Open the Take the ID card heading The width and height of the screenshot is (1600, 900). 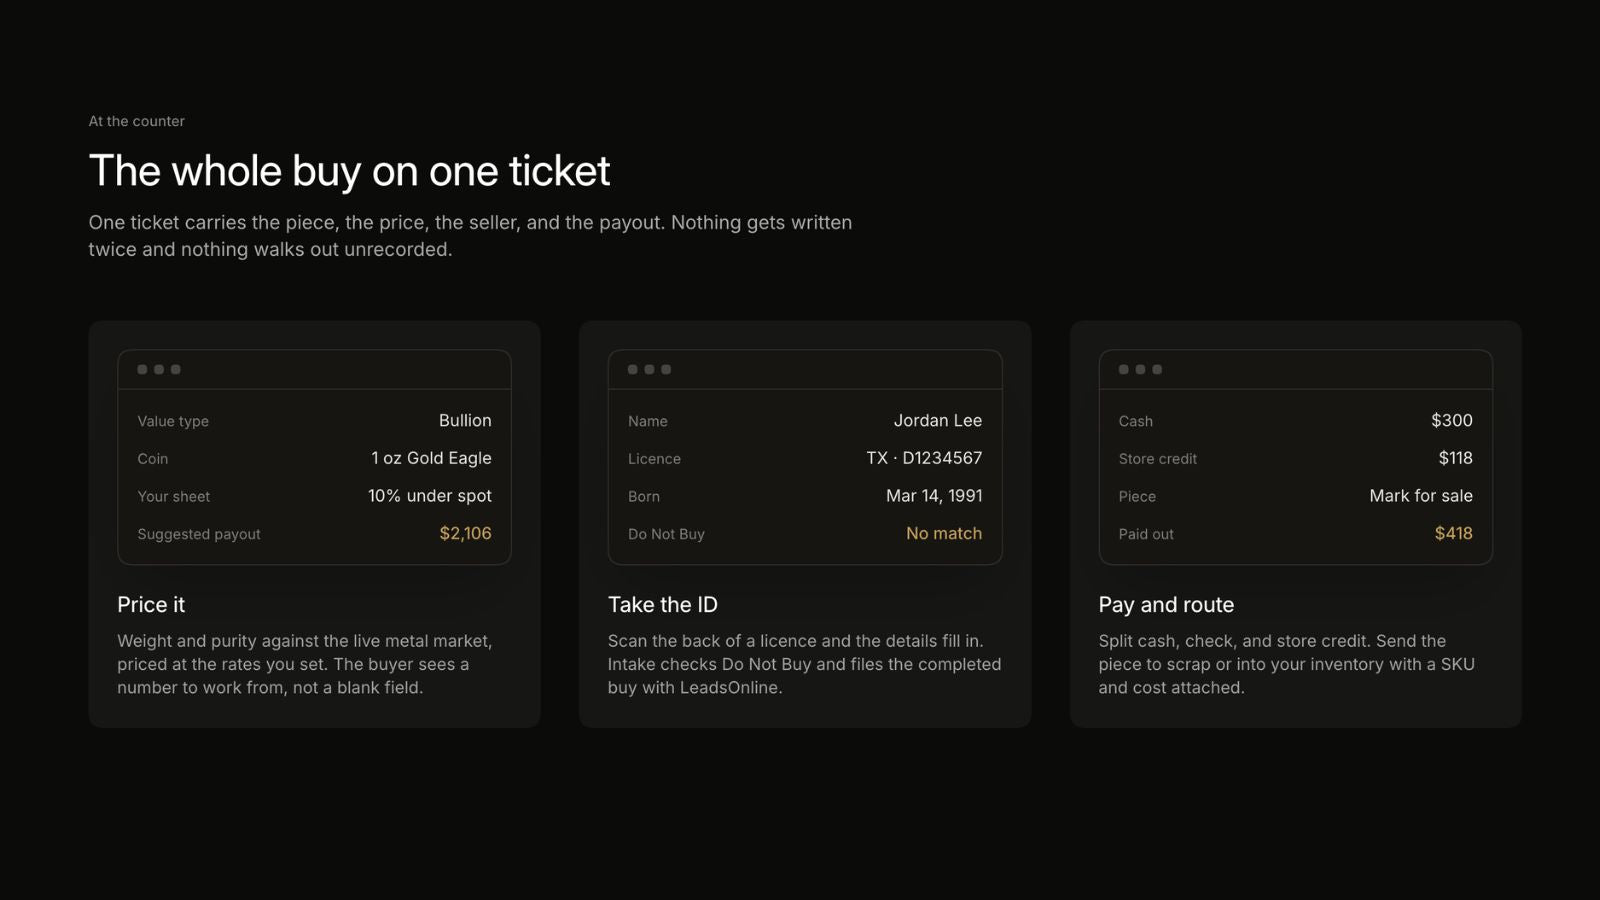tap(663, 605)
